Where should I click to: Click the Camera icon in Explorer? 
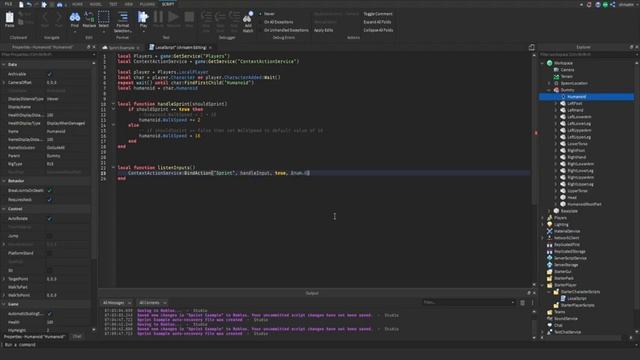point(556,70)
